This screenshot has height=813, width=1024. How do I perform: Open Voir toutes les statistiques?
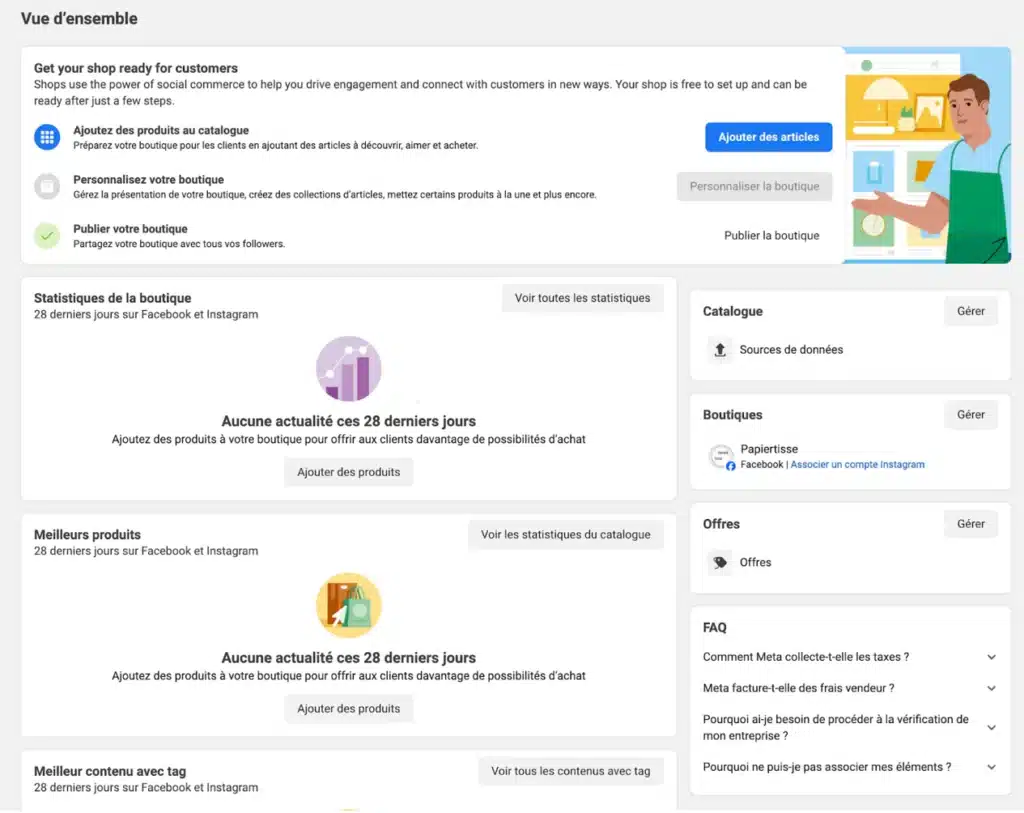582,297
